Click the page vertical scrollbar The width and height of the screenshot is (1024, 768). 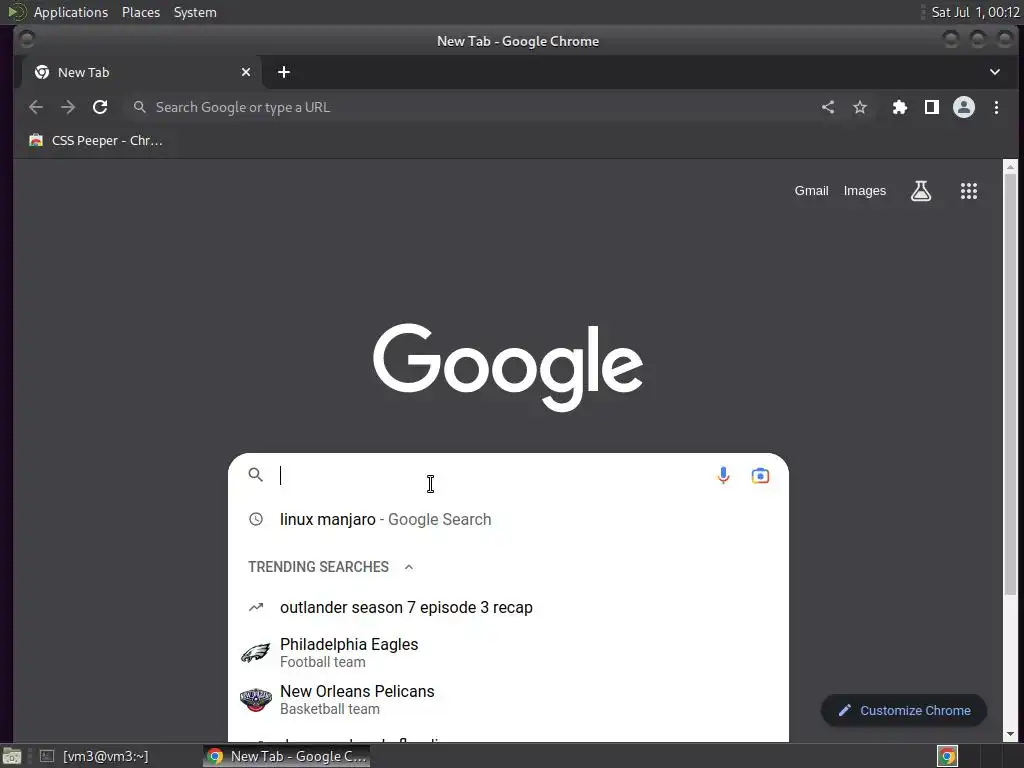click(x=1010, y=385)
